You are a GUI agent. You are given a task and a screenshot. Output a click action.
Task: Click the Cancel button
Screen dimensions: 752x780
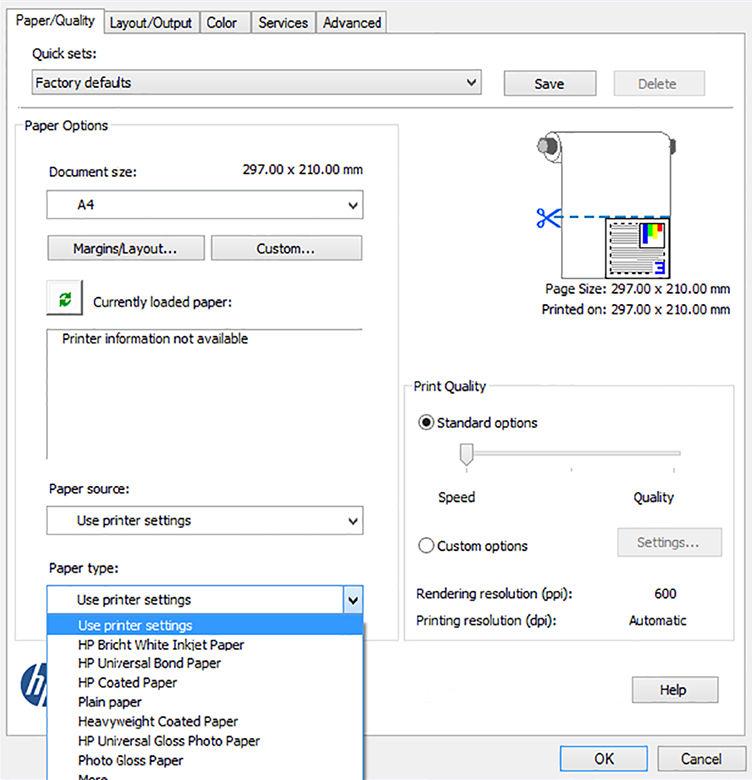pyautogui.click(x=701, y=759)
